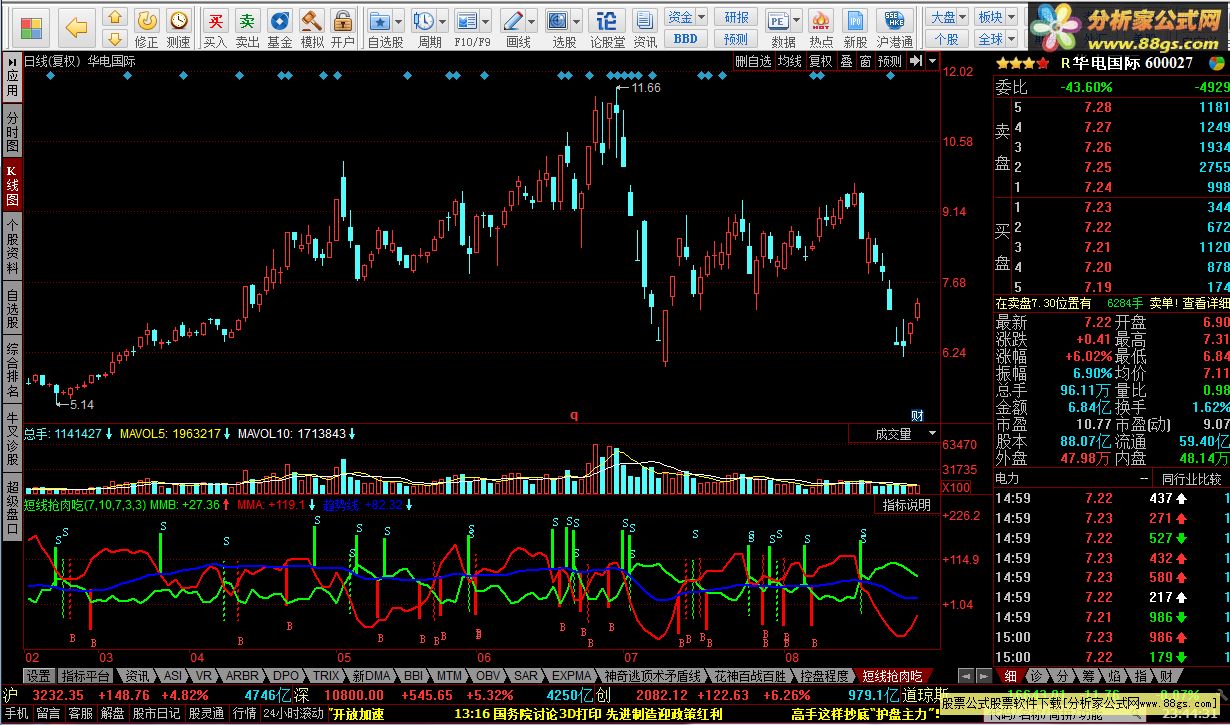
Task: Click the 11.66 high price marker
Action: tap(646, 88)
